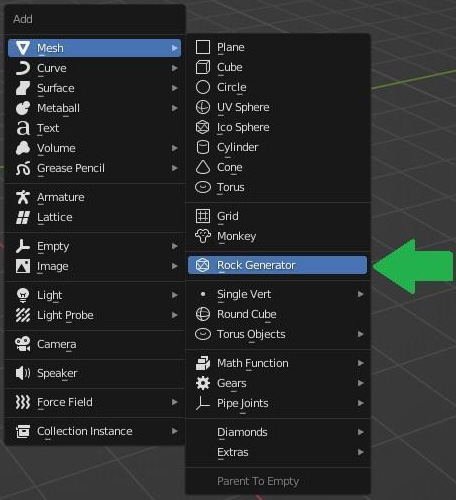Select the Plane menu entry
The height and width of the screenshot is (500, 456).
pyautogui.click(x=277, y=47)
